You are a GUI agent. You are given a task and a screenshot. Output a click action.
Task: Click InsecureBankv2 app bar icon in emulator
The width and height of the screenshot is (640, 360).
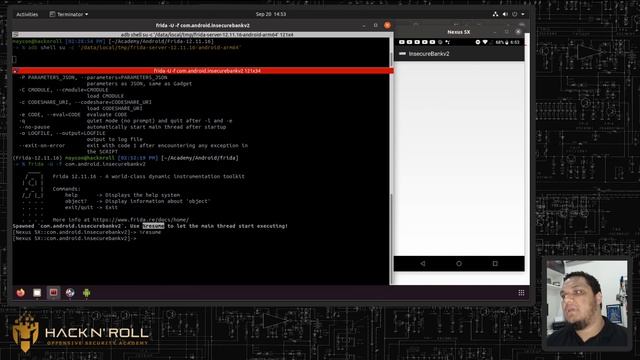pos(402,53)
